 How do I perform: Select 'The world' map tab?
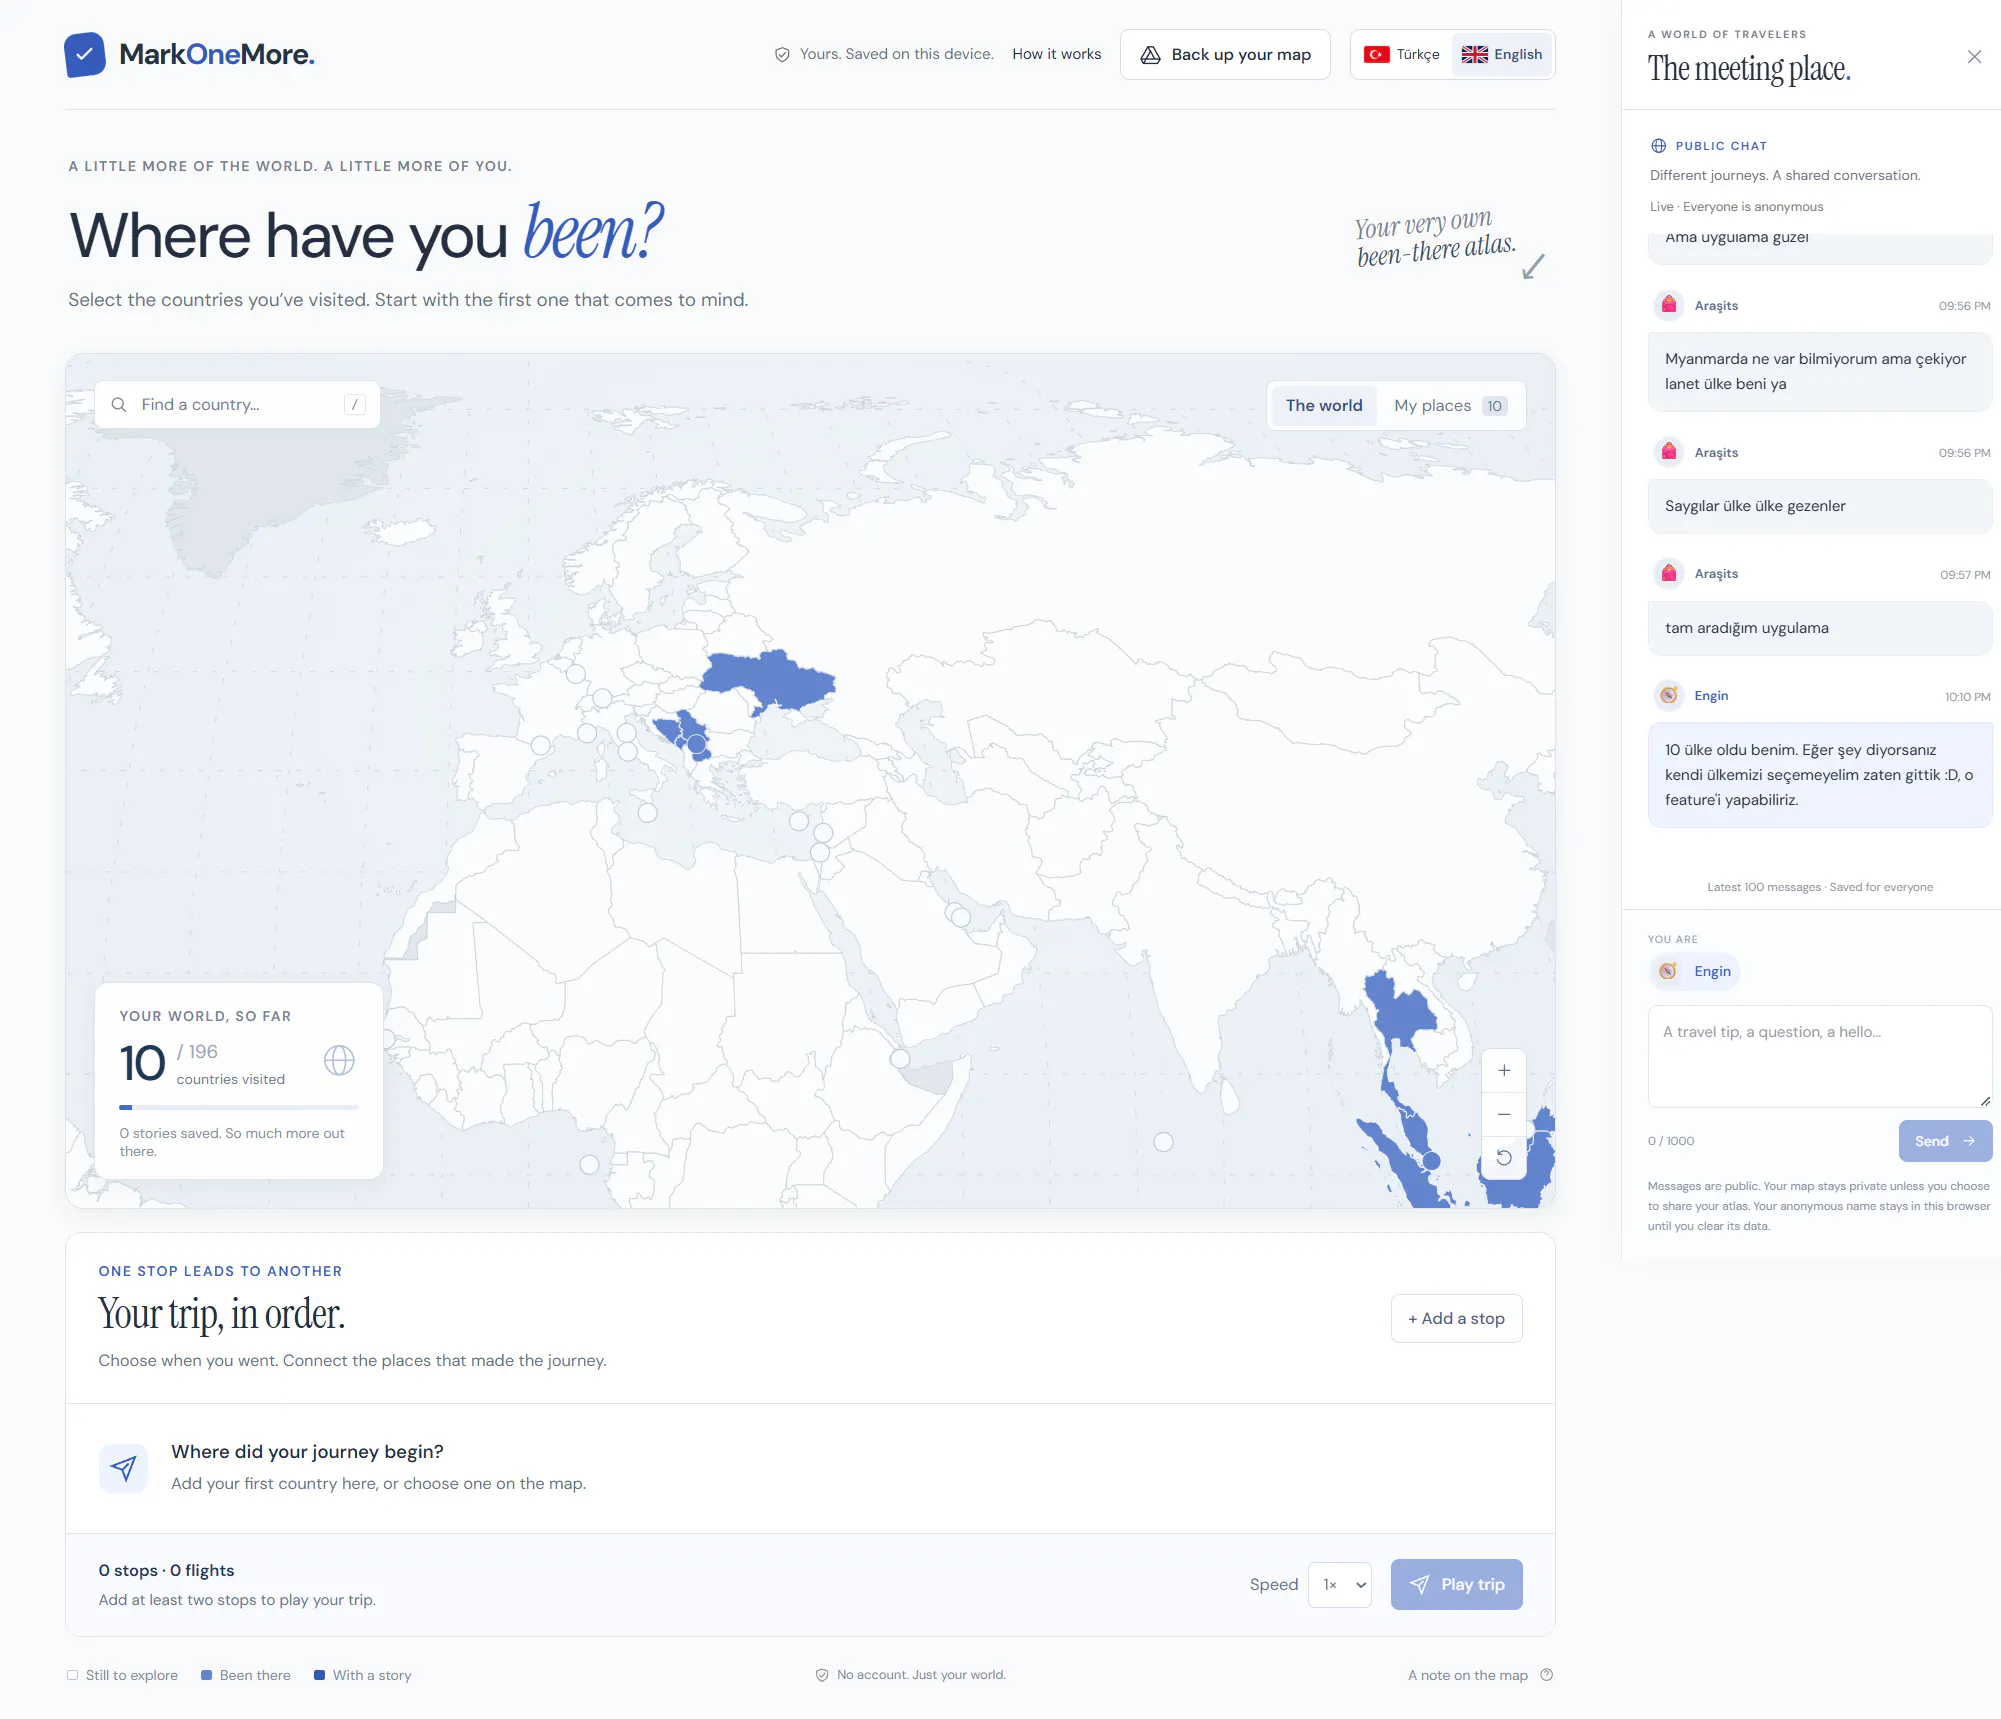pyautogui.click(x=1324, y=406)
